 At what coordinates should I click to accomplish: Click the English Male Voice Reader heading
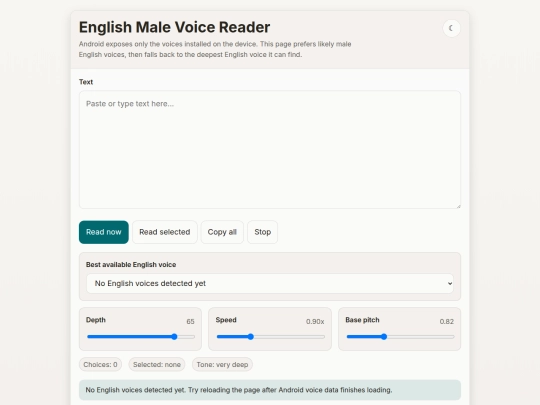(x=174, y=27)
